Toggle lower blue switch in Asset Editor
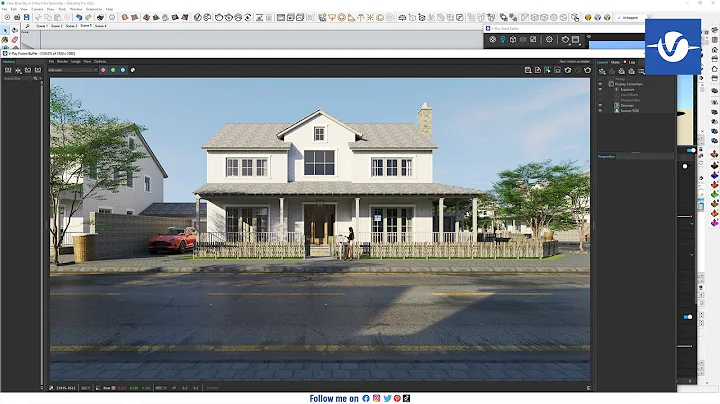720x404 pixels. 688,317
